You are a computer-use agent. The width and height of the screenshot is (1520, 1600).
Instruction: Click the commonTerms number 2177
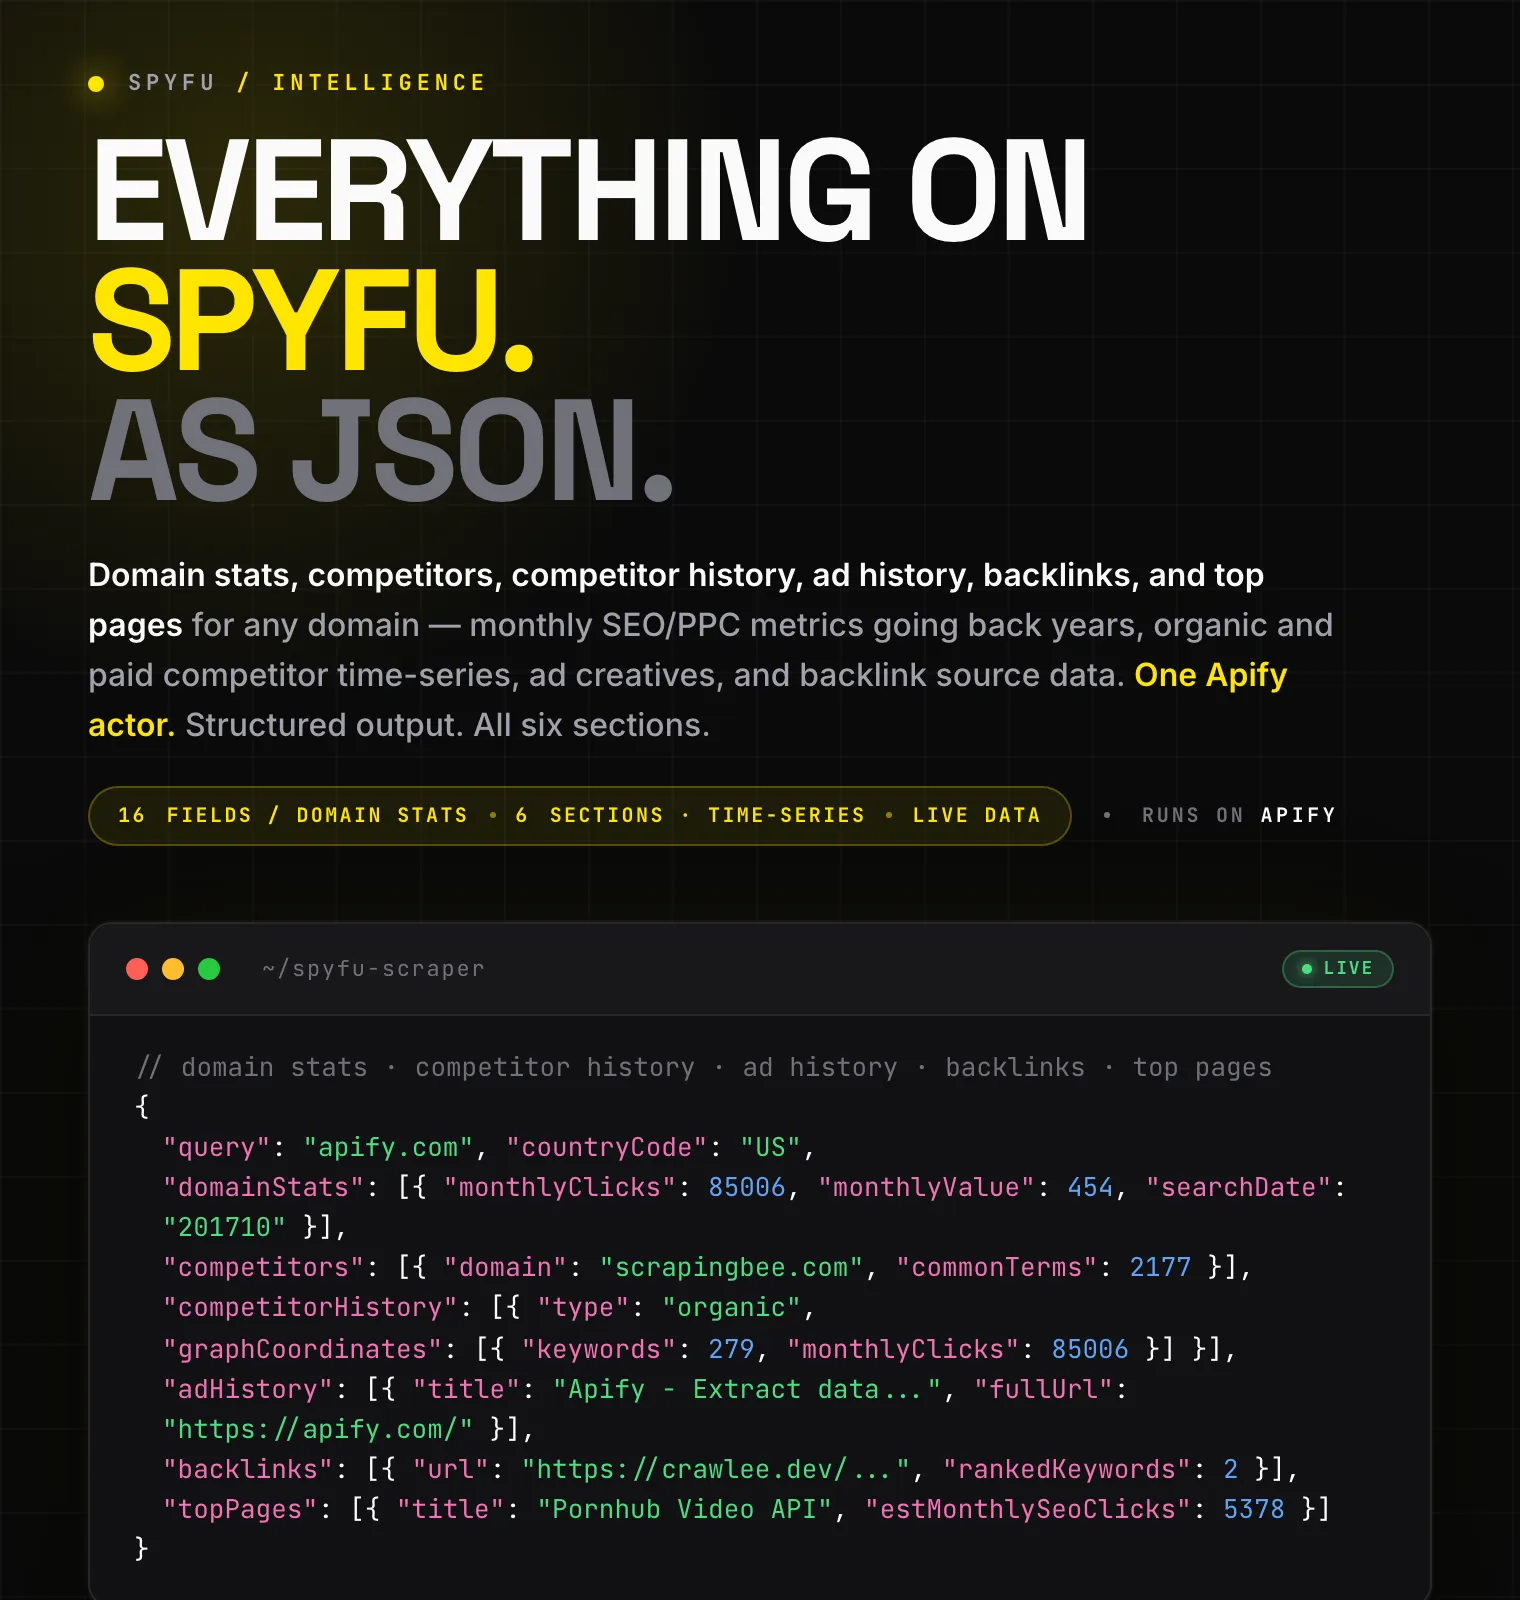[x=1160, y=1267]
